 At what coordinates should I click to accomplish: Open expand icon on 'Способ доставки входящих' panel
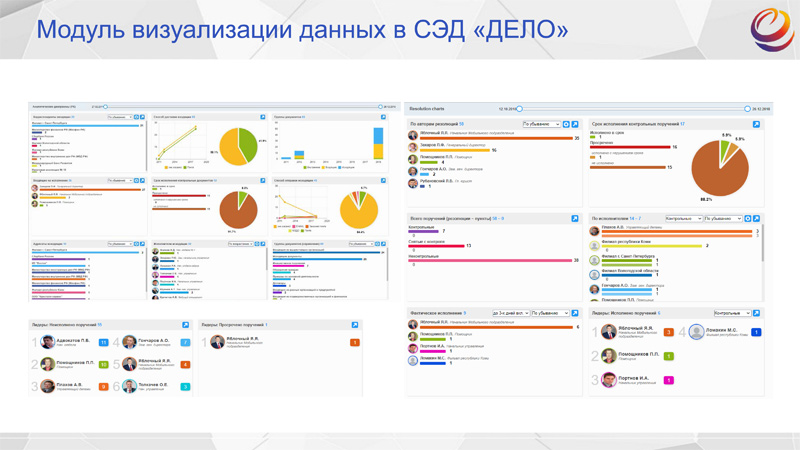(263, 117)
